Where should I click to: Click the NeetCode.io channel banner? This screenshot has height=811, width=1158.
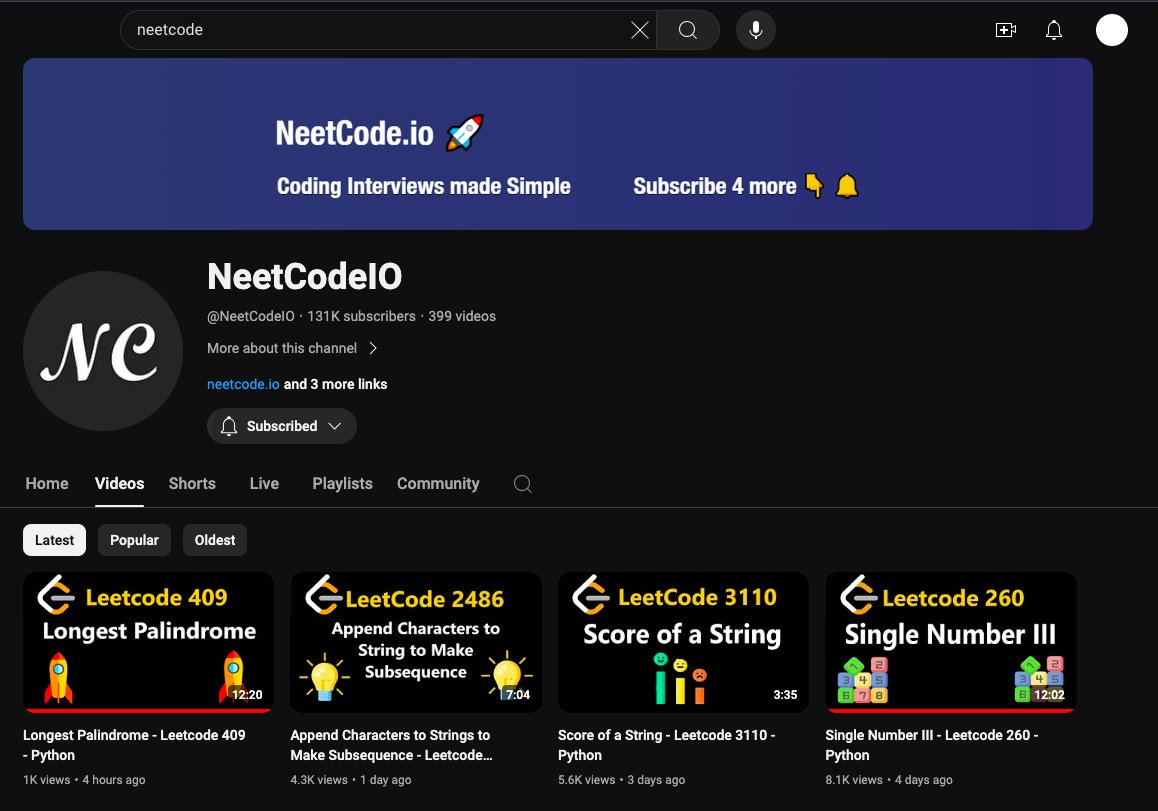[x=558, y=144]
